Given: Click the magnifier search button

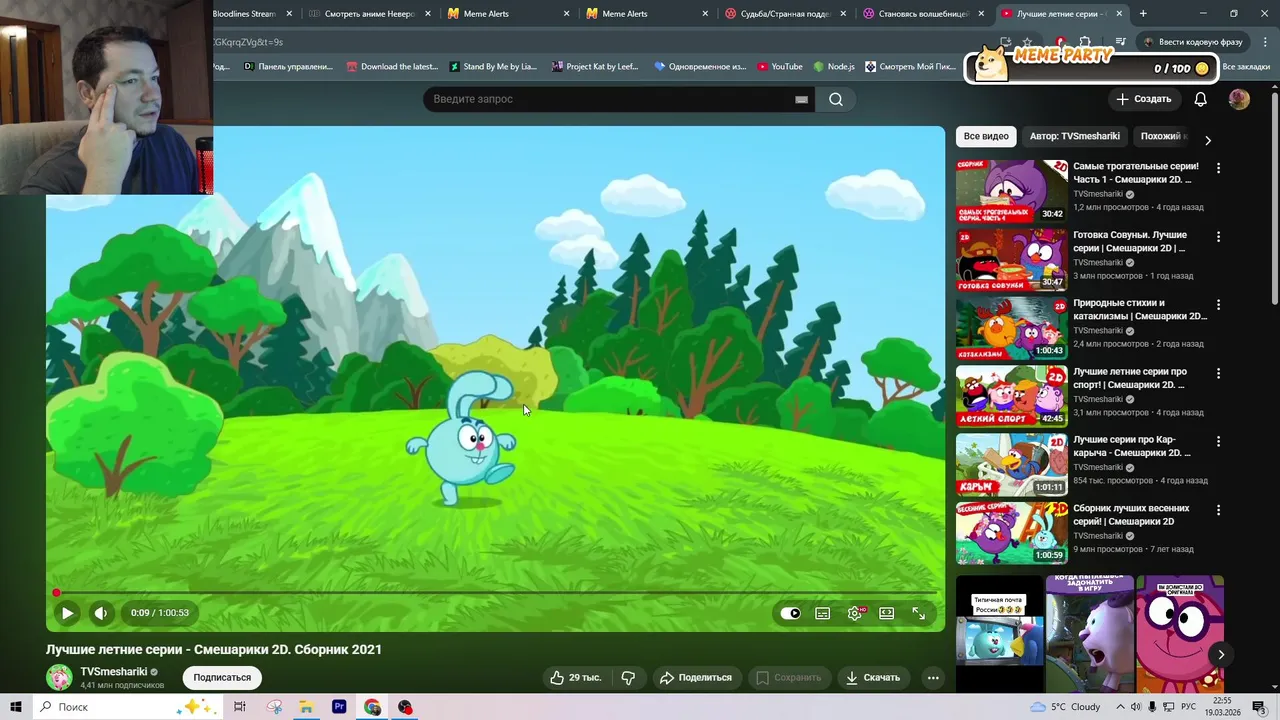Looking at the screenshot, I should tap(836, 99).
